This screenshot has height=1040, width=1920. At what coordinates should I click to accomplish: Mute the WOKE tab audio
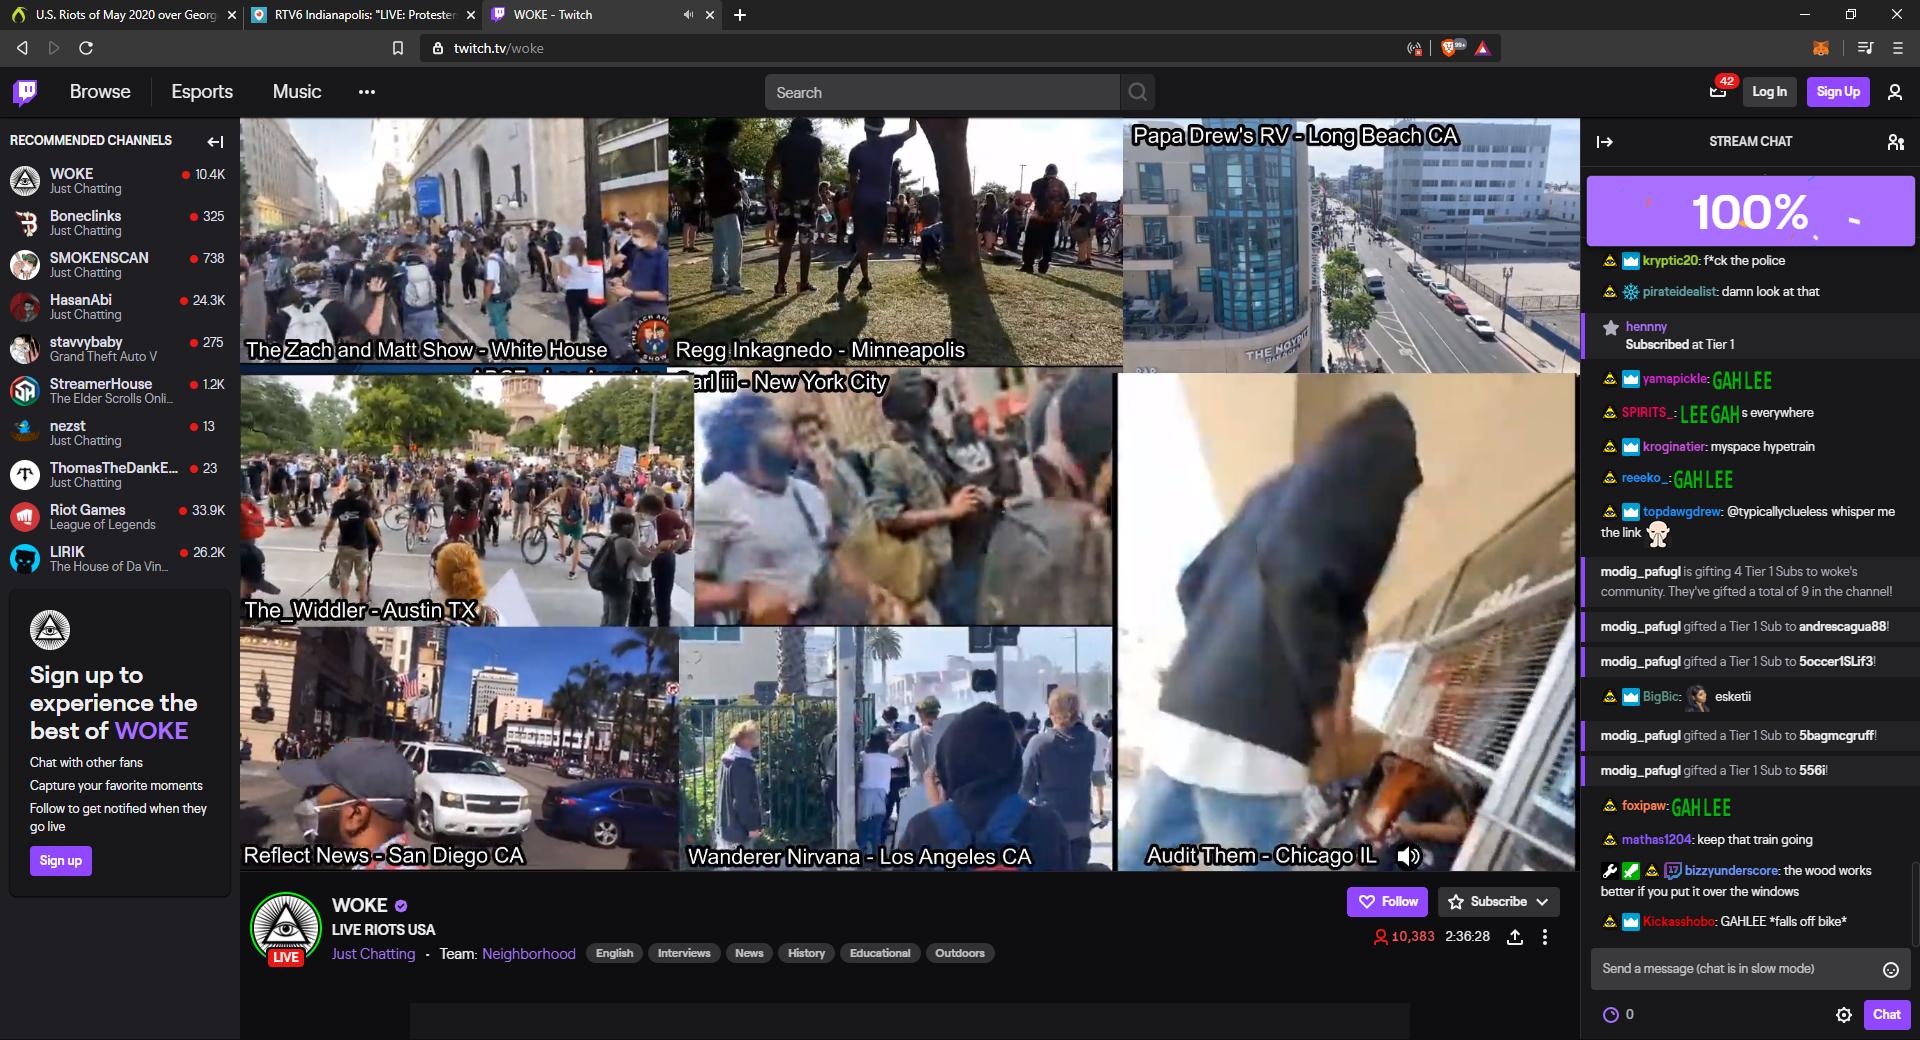click(688, 15)
